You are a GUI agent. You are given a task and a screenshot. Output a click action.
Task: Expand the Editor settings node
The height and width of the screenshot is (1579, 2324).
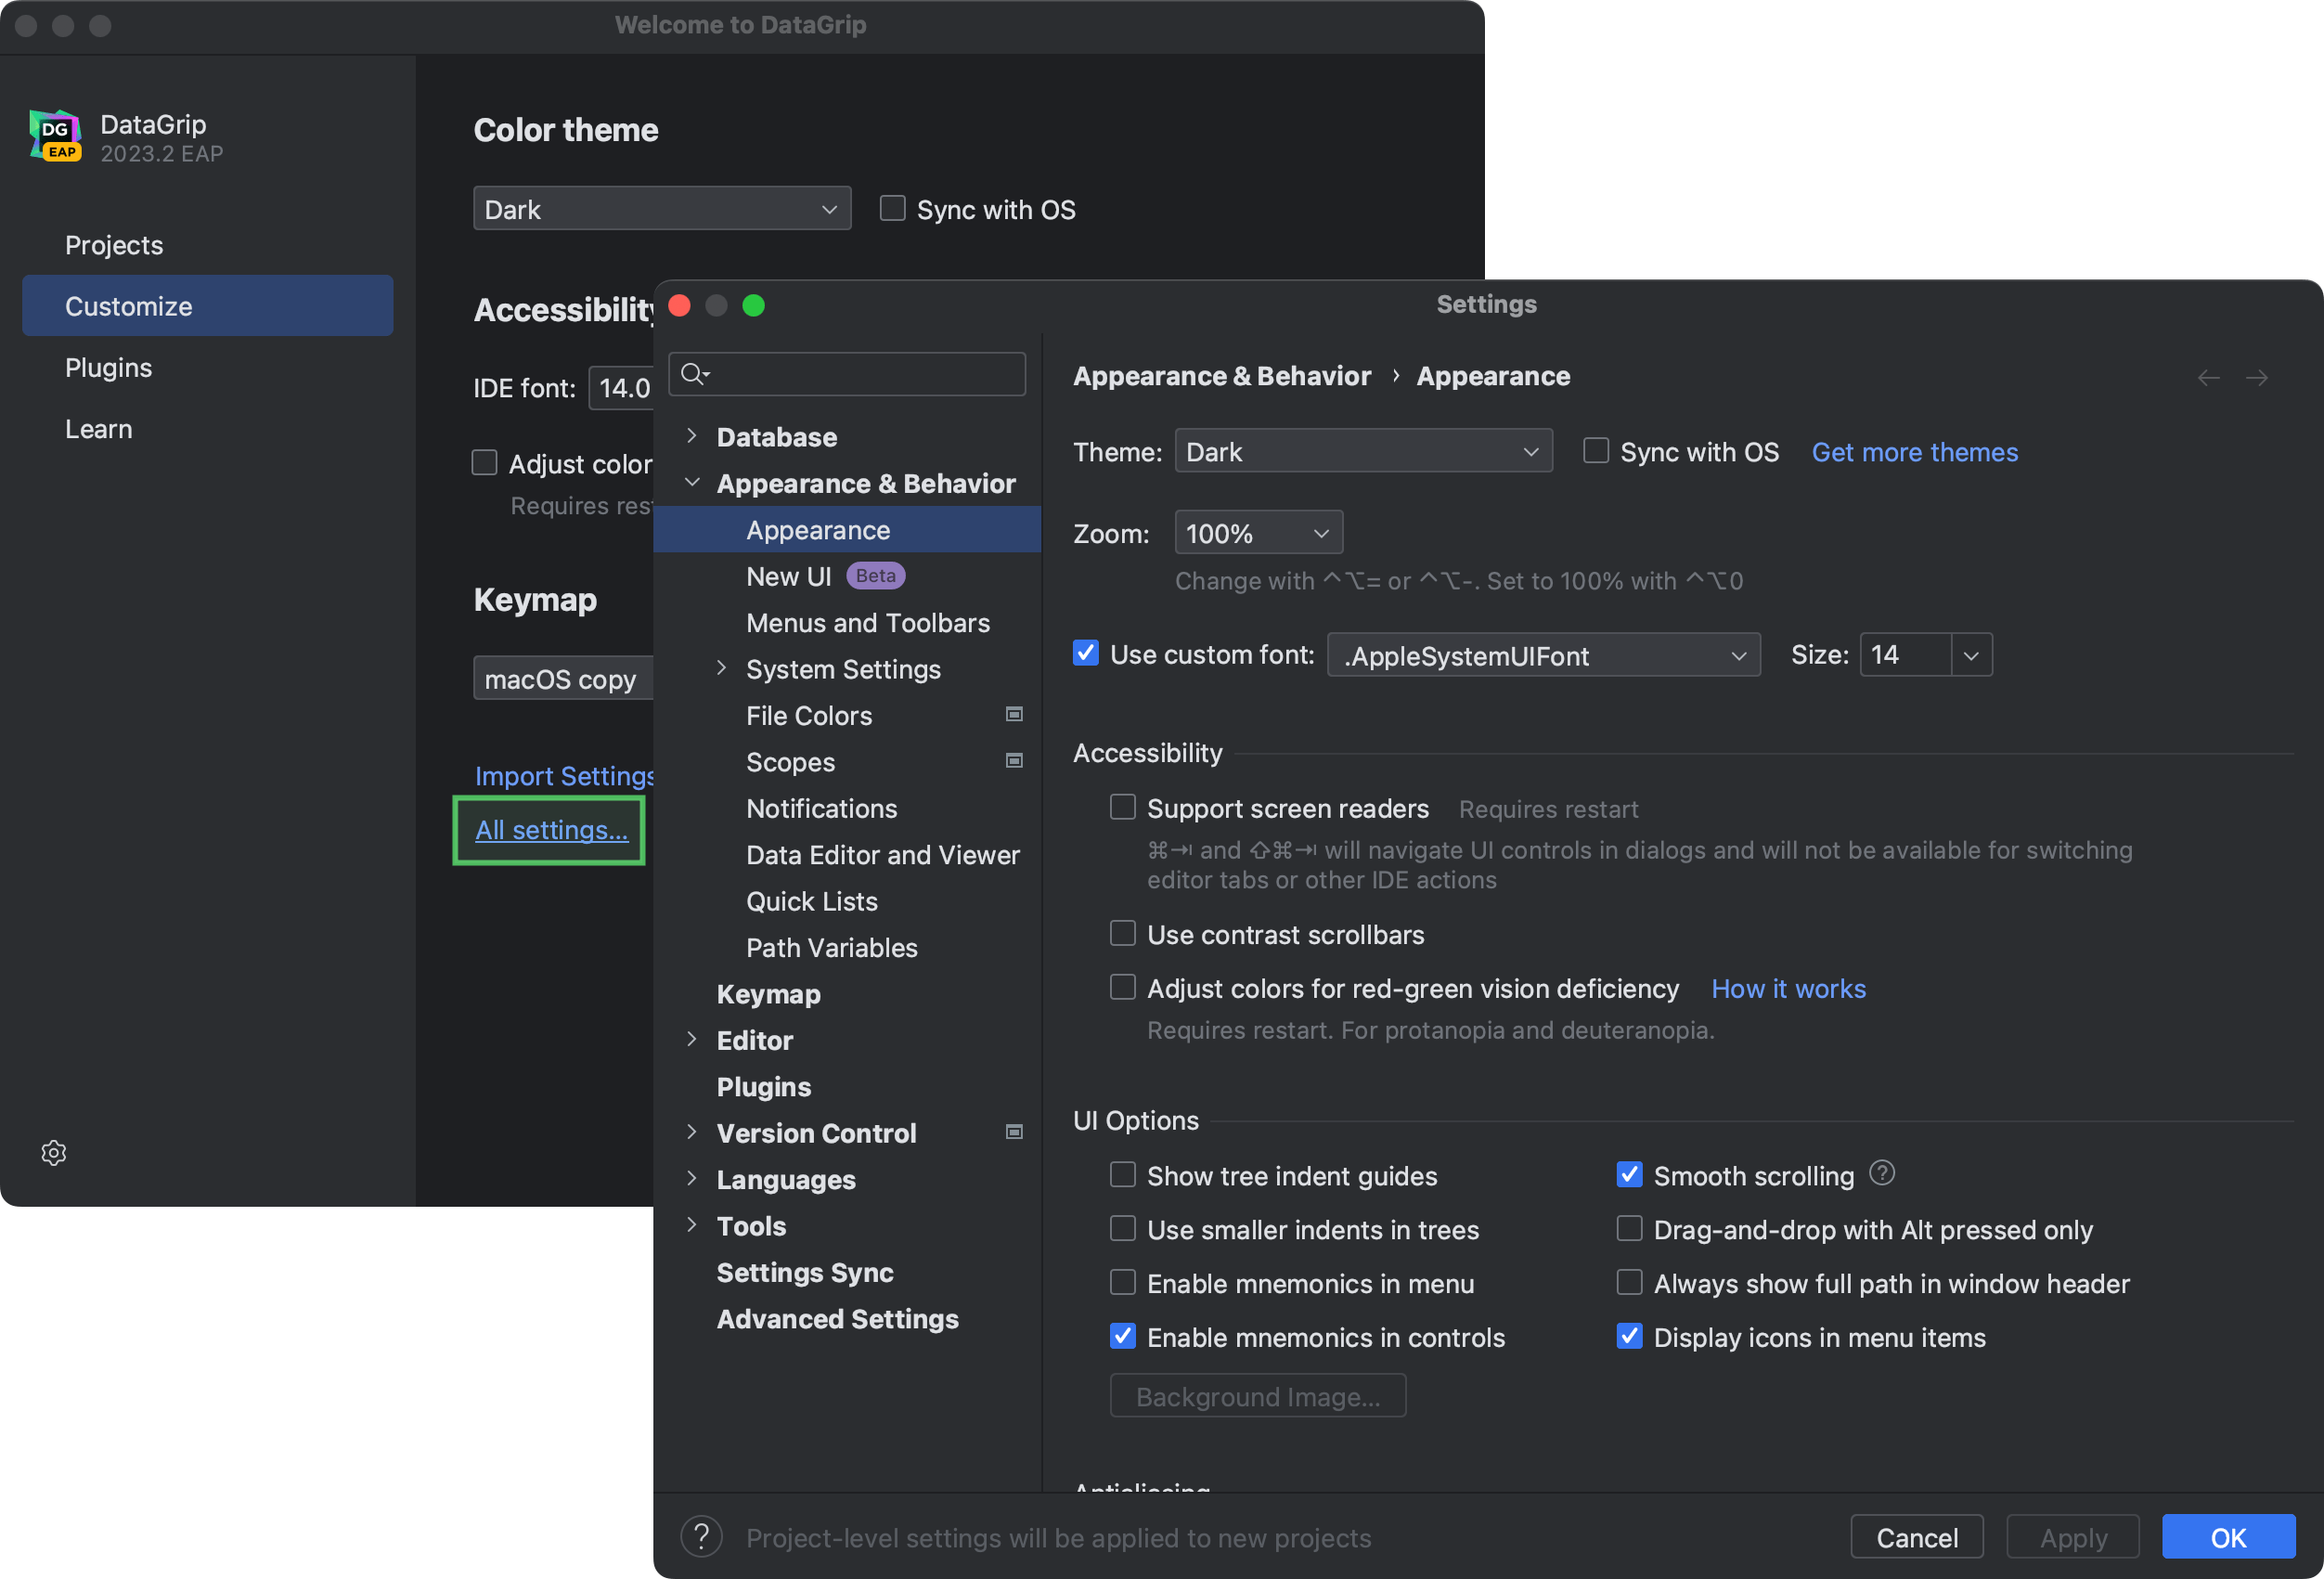click(x=693, y=1039)
